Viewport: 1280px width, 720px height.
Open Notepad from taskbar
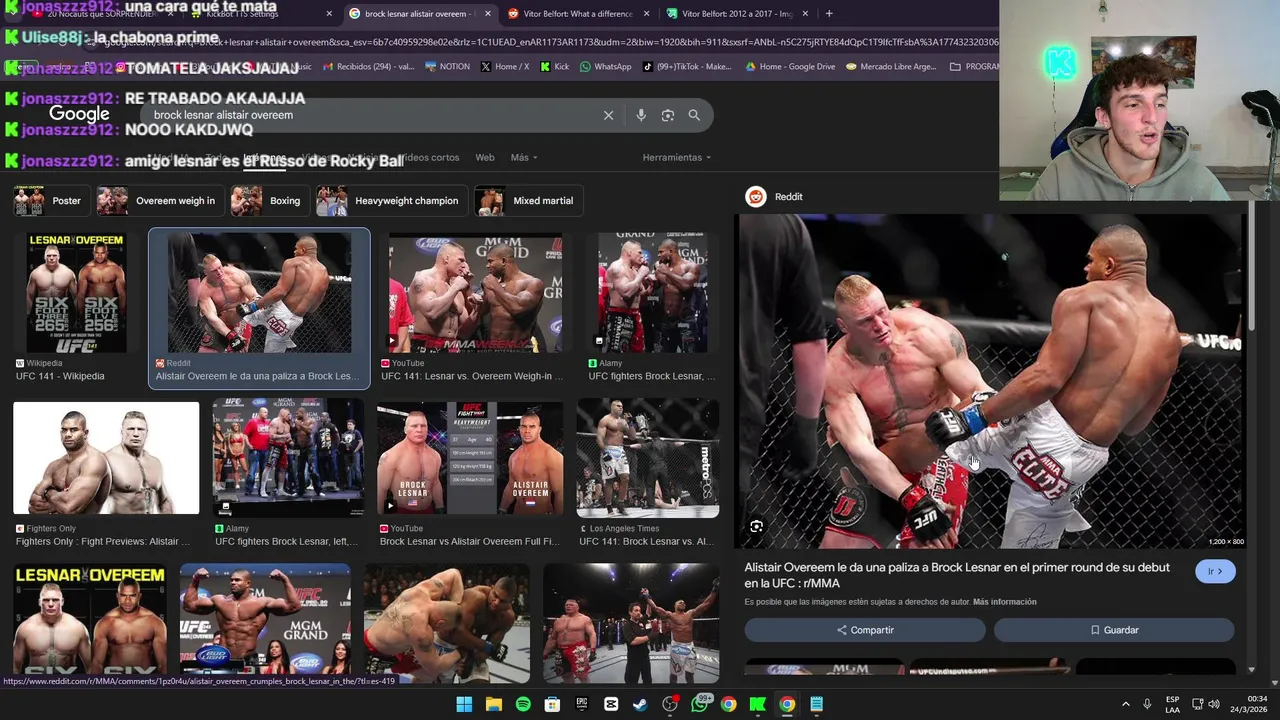[x=817, y=704]
